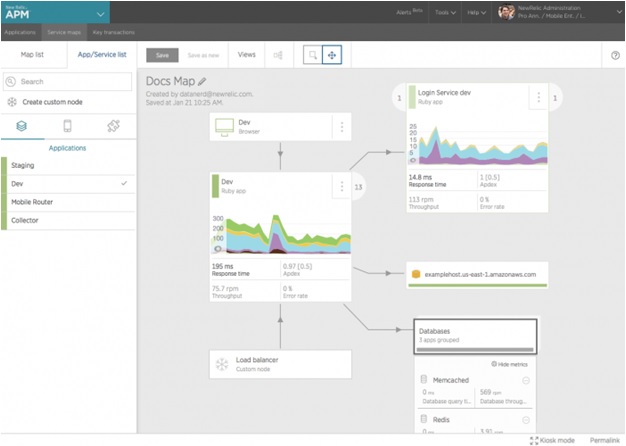Select Mobile Router in applications list
This screenshot has width=626, height=446.
68,202
